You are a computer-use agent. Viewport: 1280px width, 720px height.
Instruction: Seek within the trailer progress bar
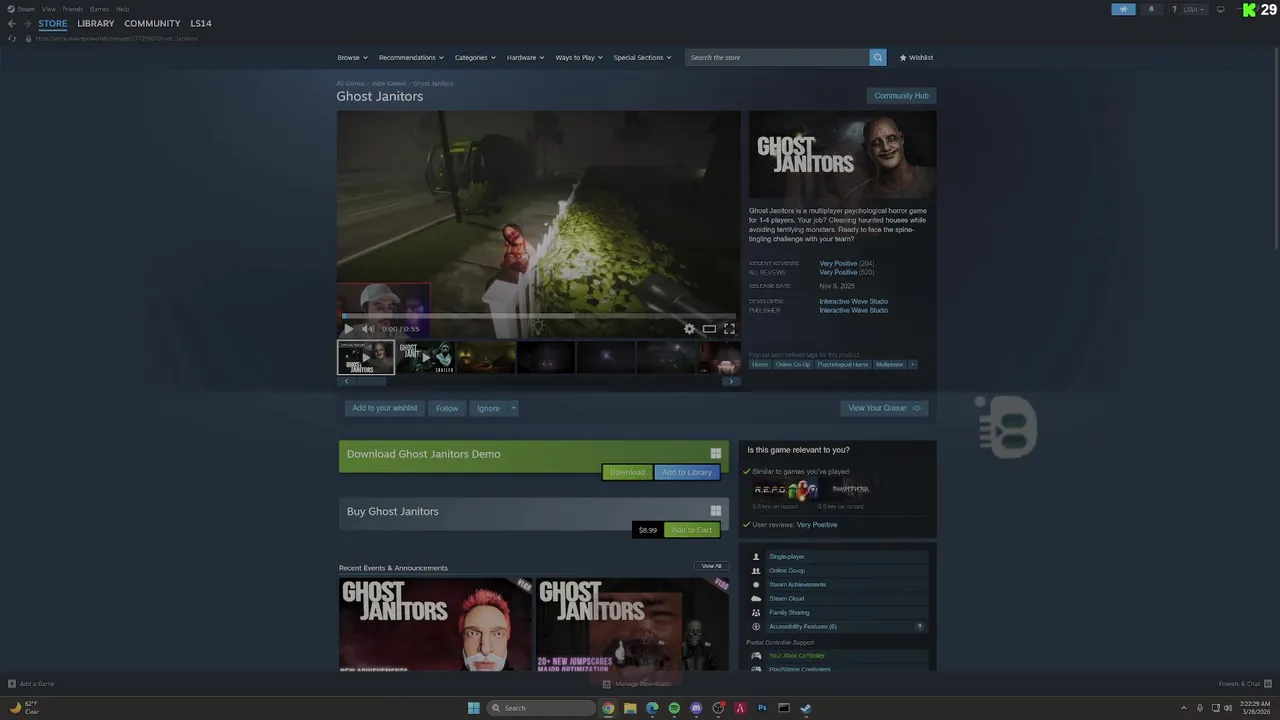[x=539, y=316]
